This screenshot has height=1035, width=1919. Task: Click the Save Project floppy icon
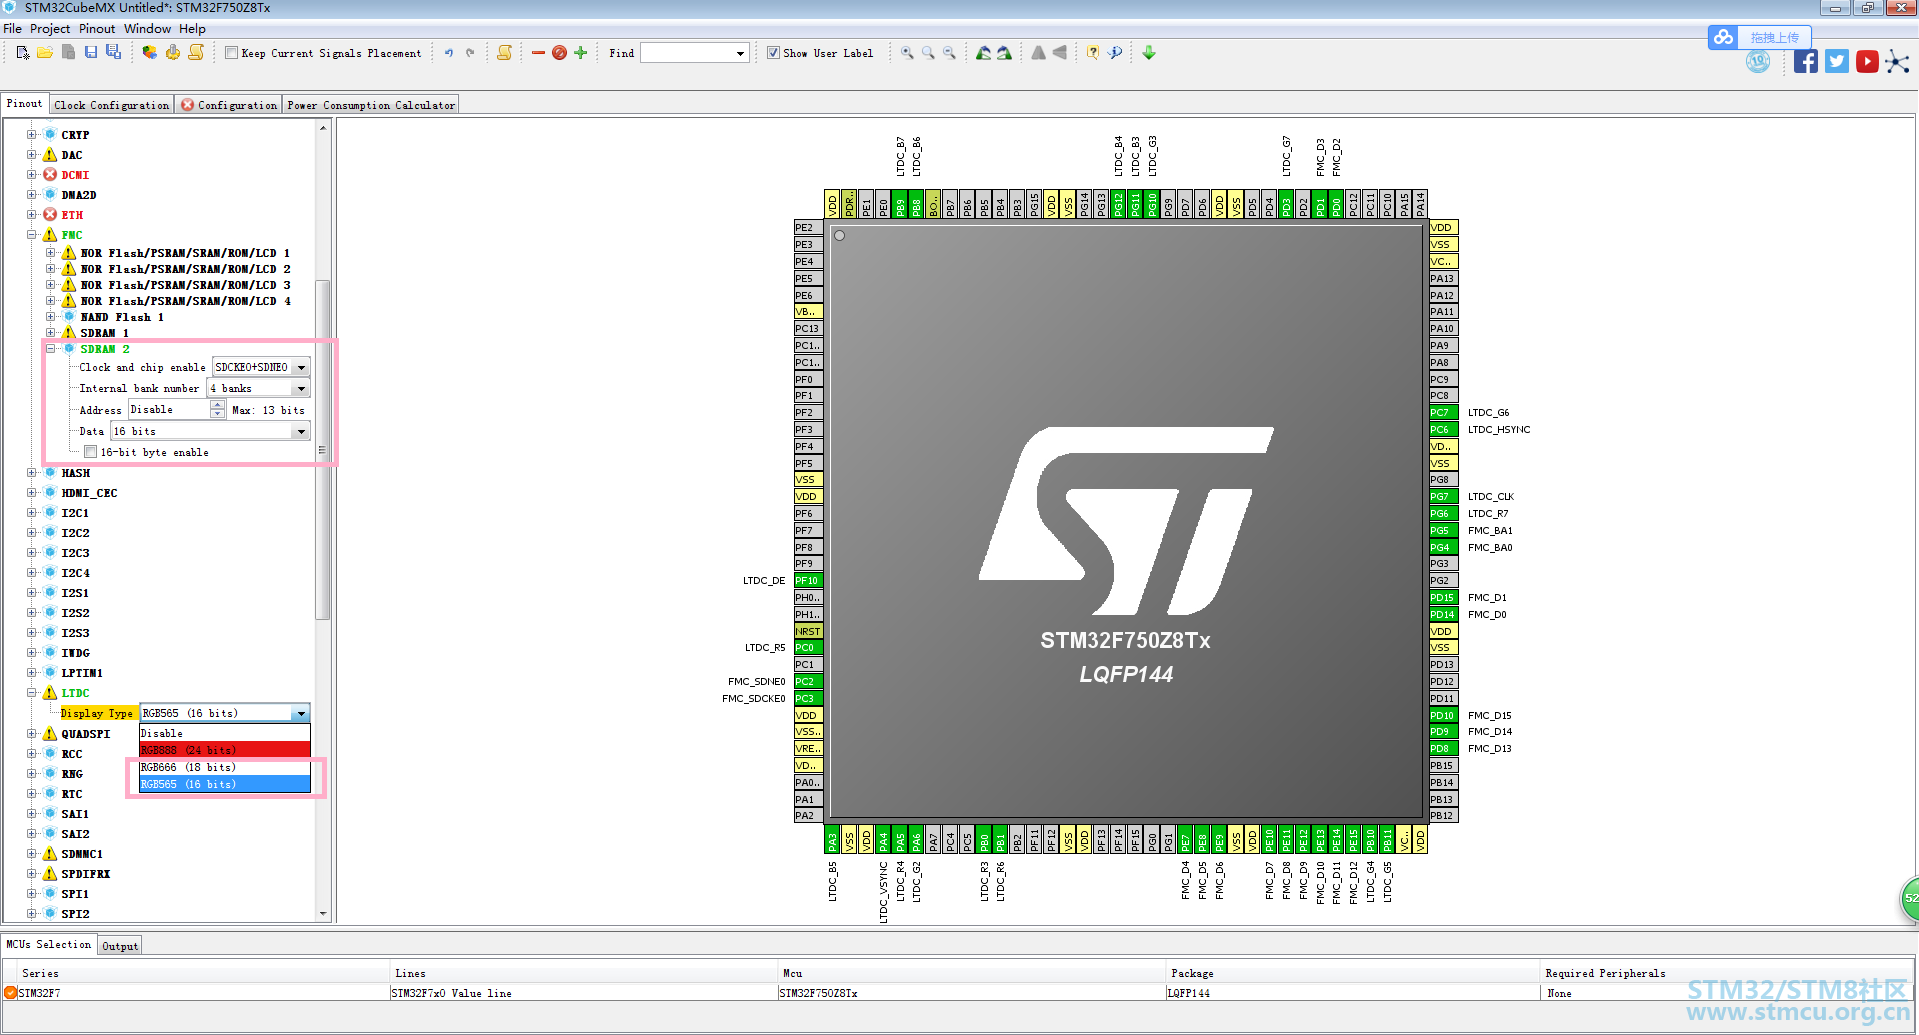(x=91, y=52)
